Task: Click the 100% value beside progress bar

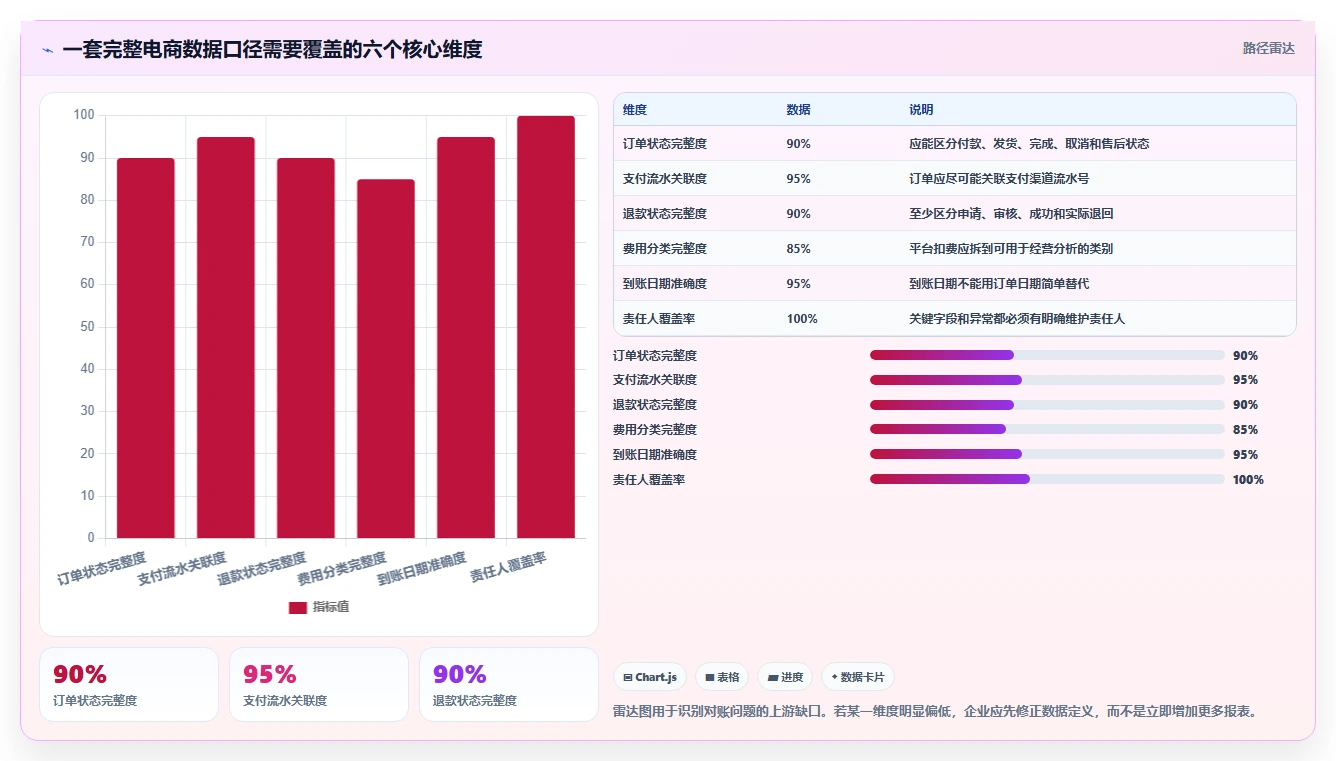Action: pos(1248,480)
